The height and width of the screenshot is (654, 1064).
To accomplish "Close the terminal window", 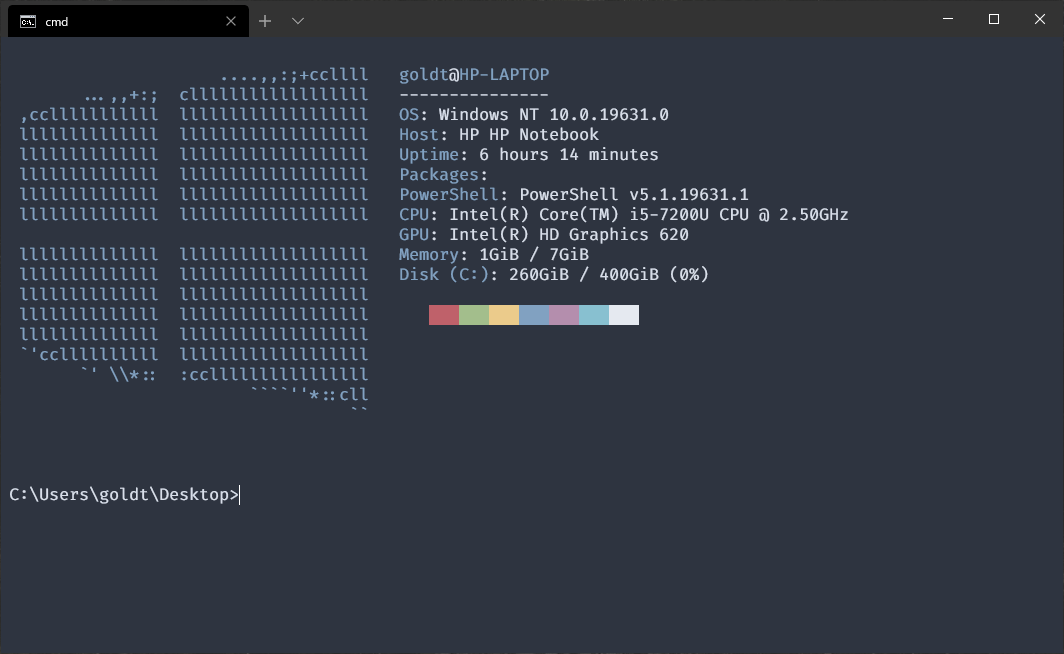I will pyautogui.click(x=1040, y=19).
